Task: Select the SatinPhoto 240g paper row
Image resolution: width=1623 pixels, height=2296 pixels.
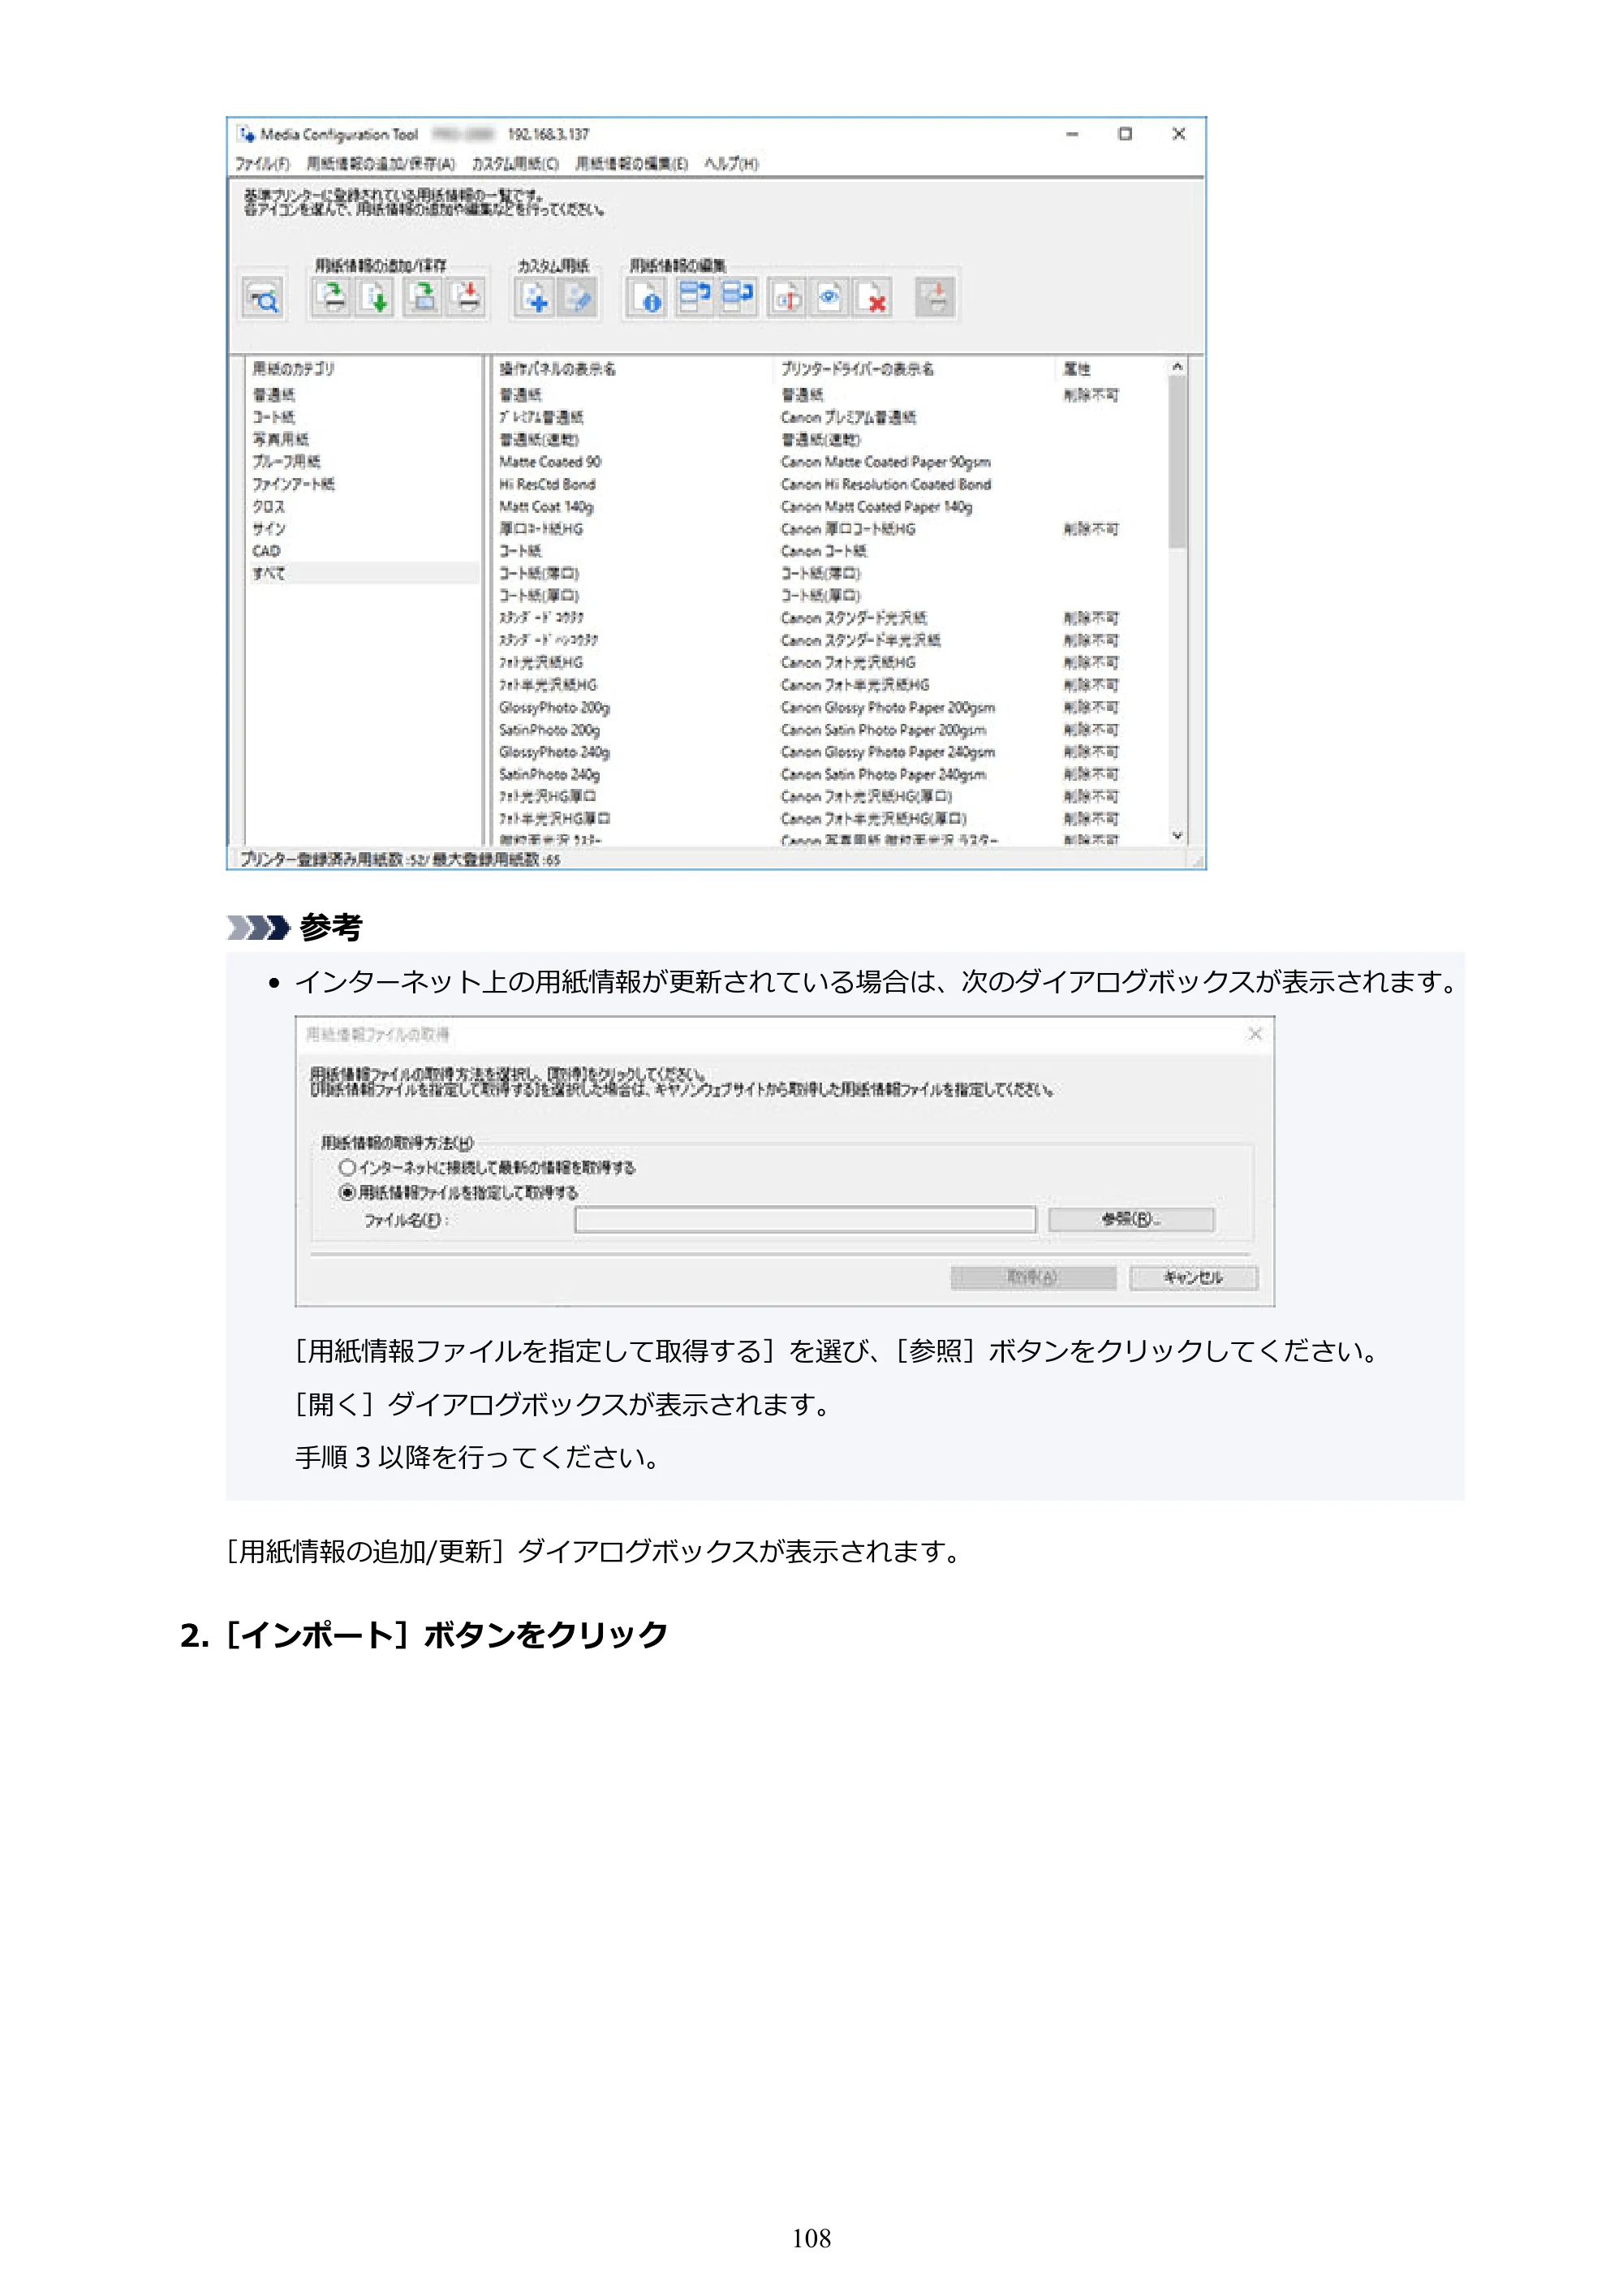Action: click(x=549, y=774)
